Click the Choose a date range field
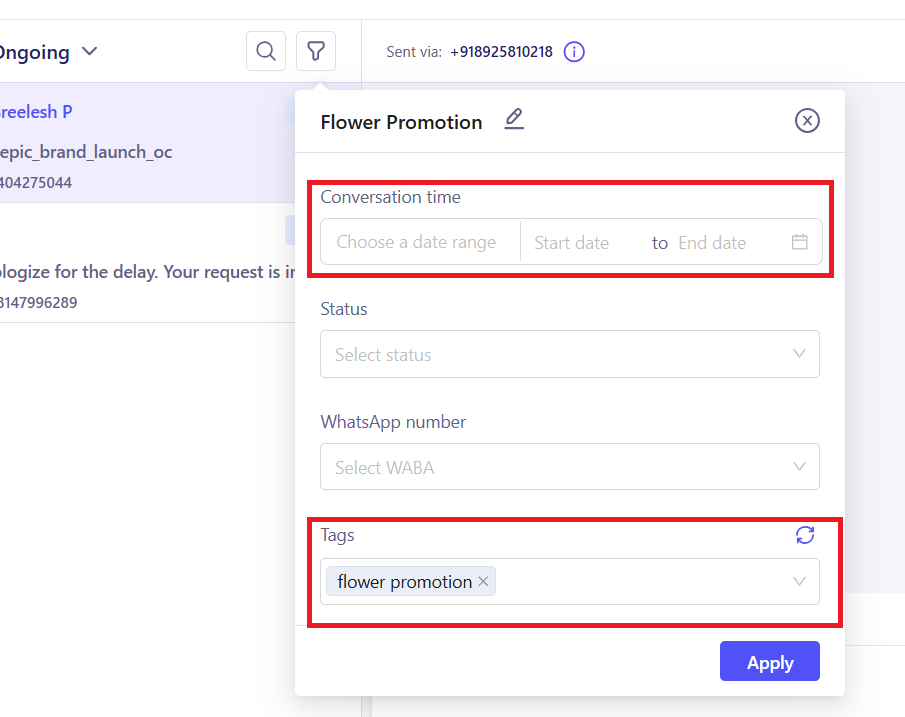 click(x=416, y=242)
